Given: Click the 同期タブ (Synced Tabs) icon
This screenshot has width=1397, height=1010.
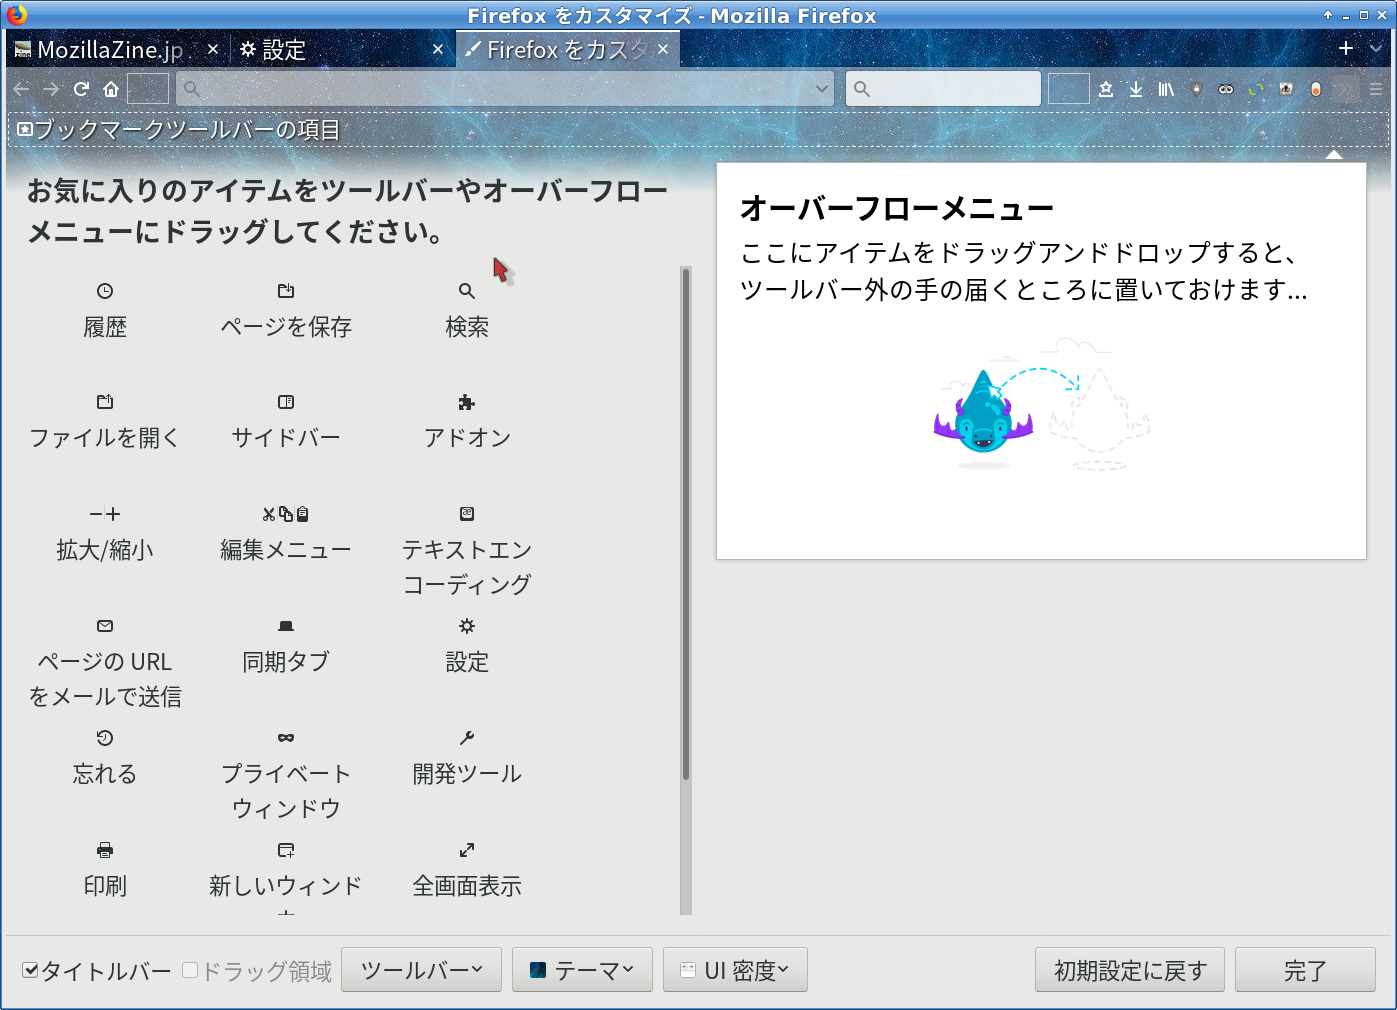Looking at the screenshot, I should [x=286, y=626].
